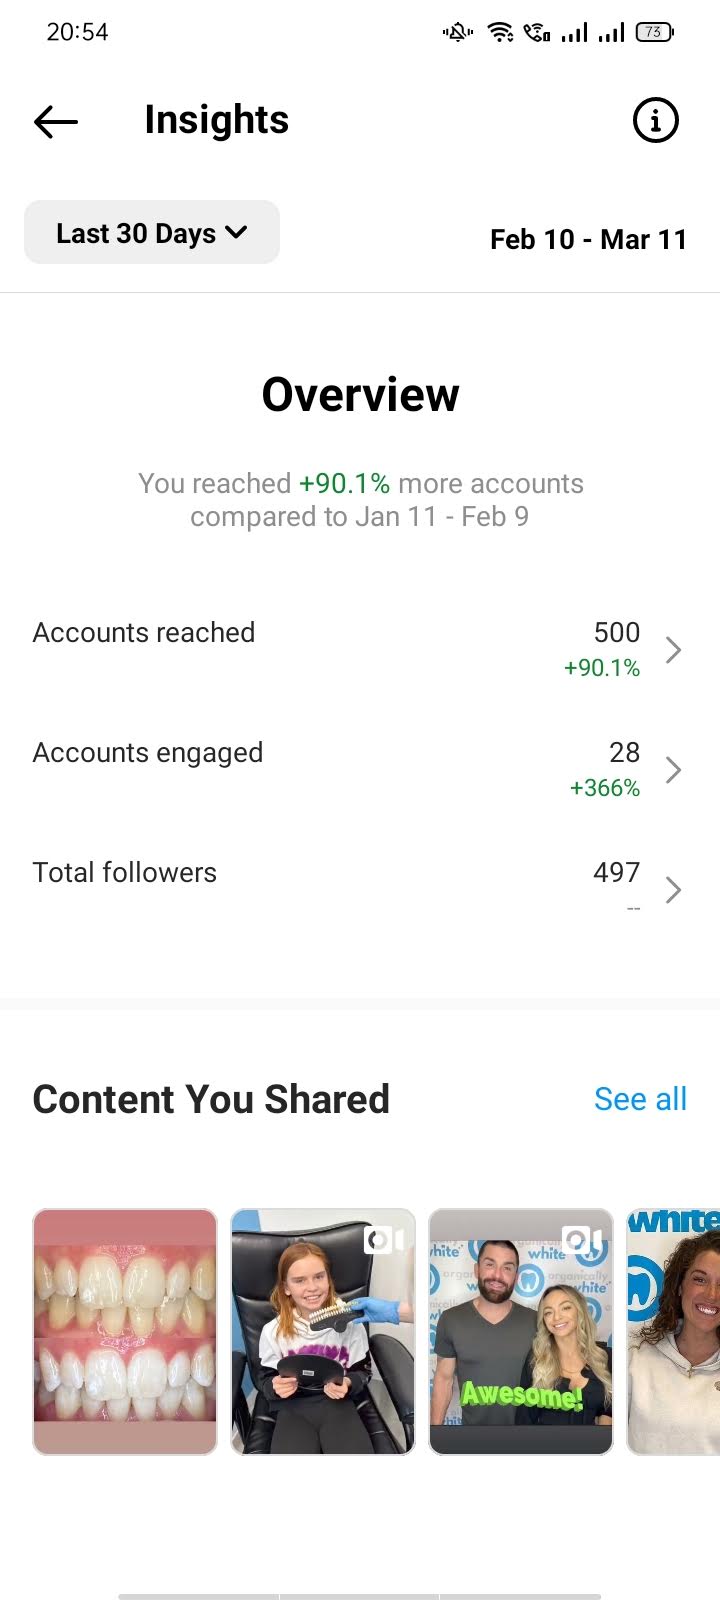
Task: Open the curly-haired woman post thumbnail
Action: point(673,1332)
